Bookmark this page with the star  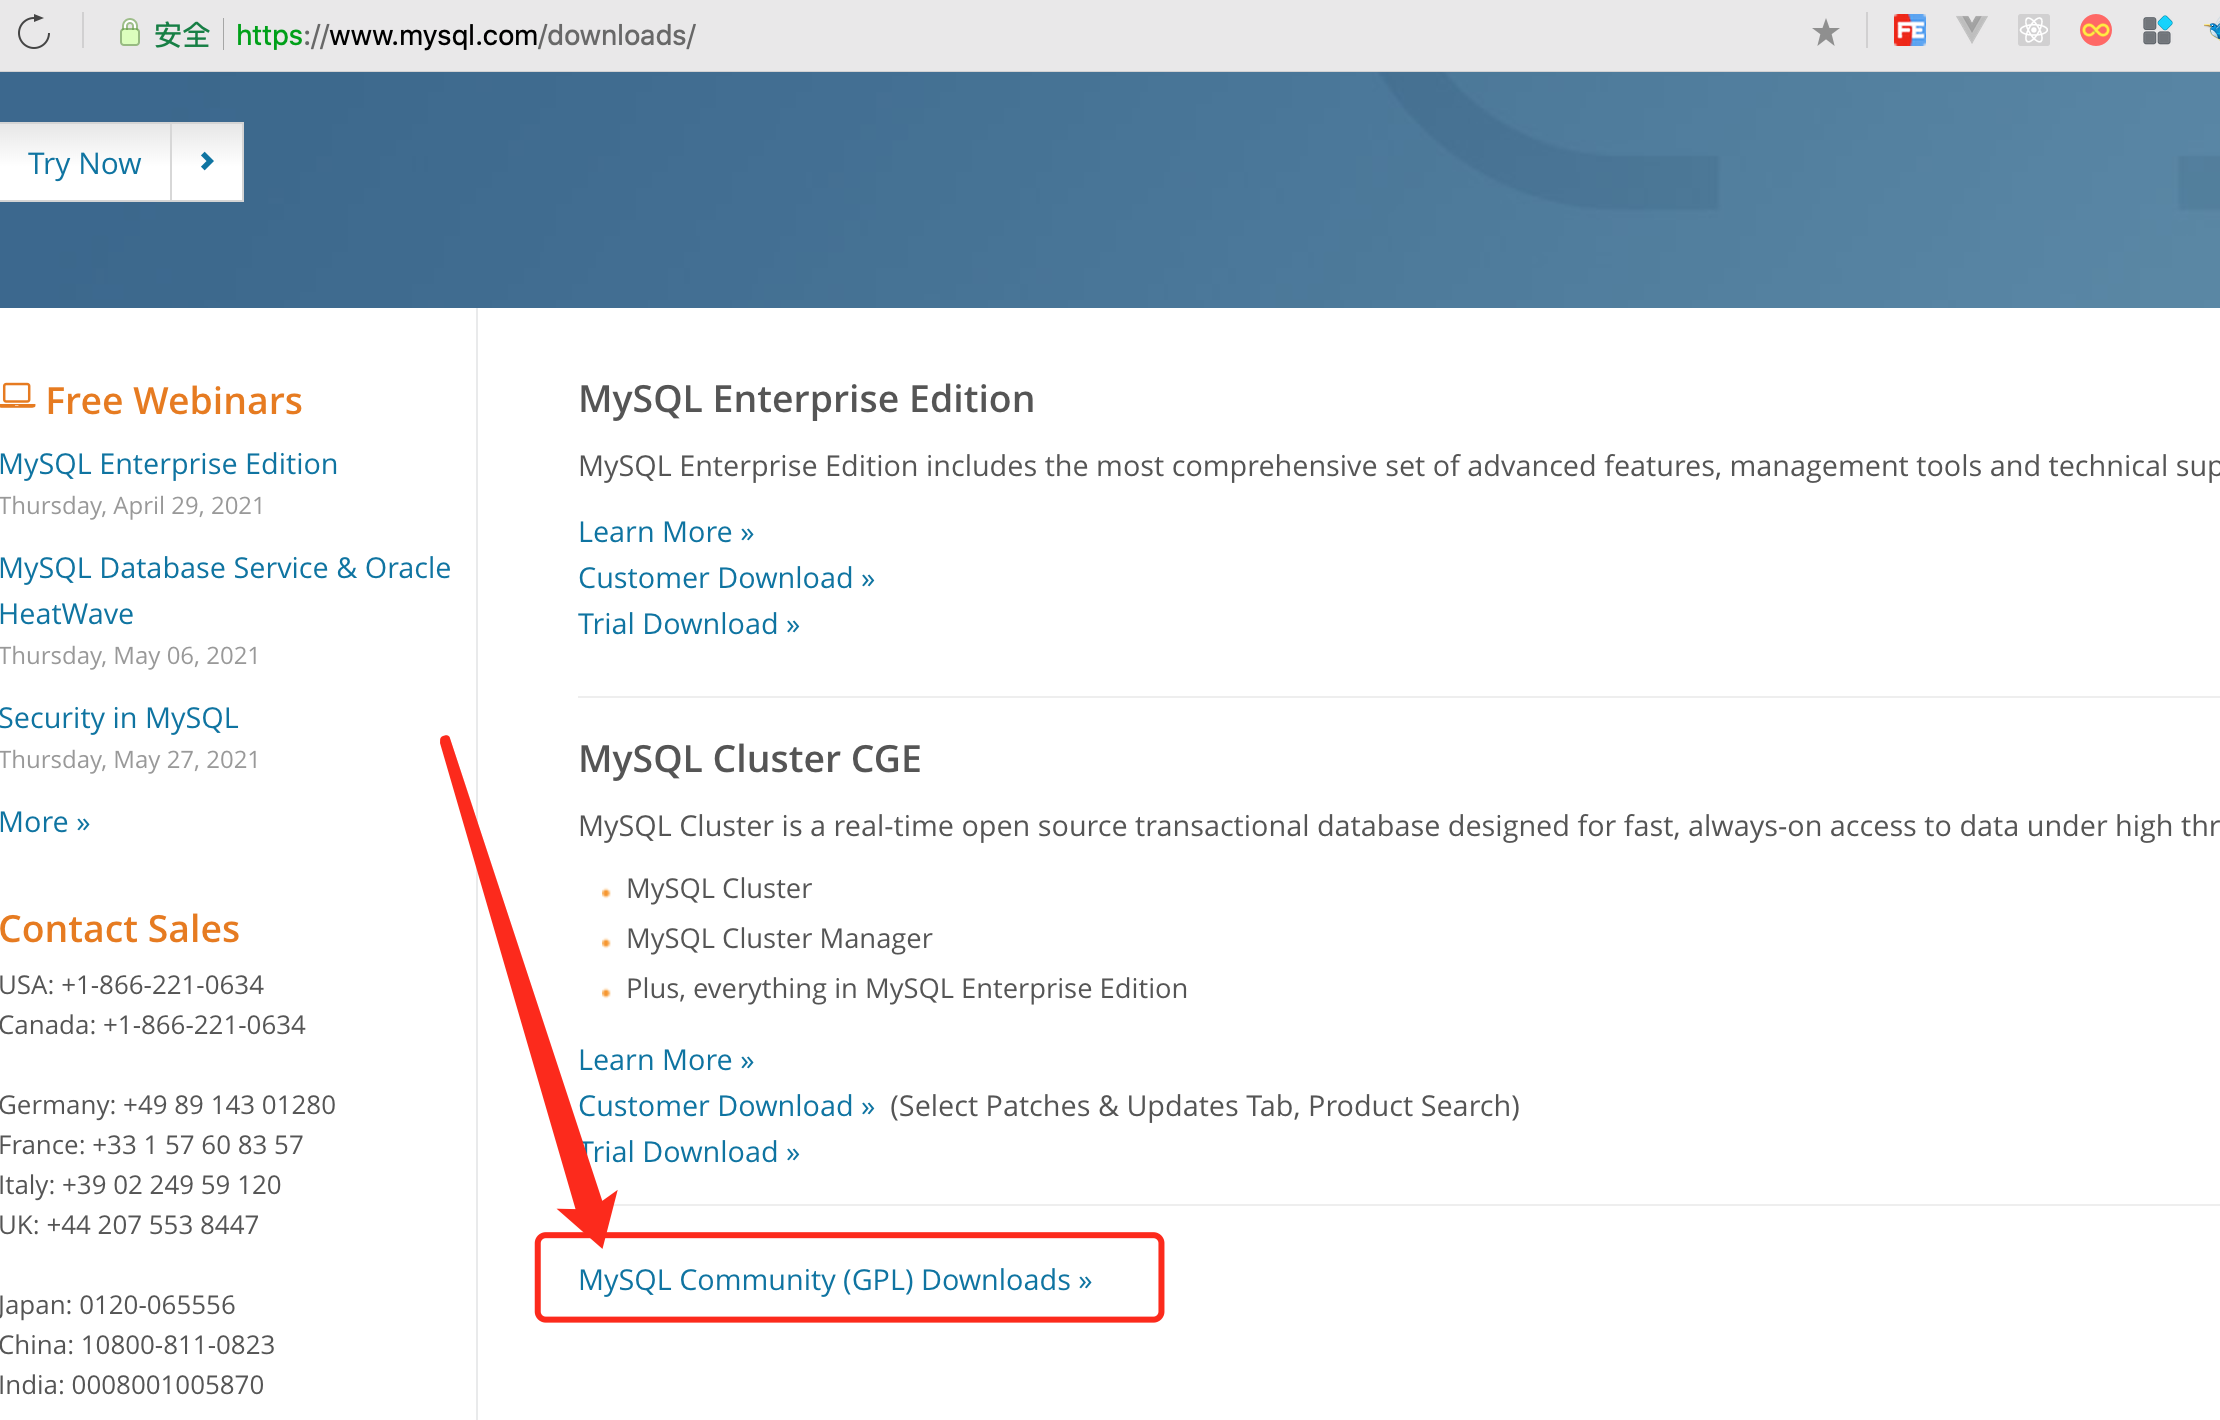[x=1826, y=32]
